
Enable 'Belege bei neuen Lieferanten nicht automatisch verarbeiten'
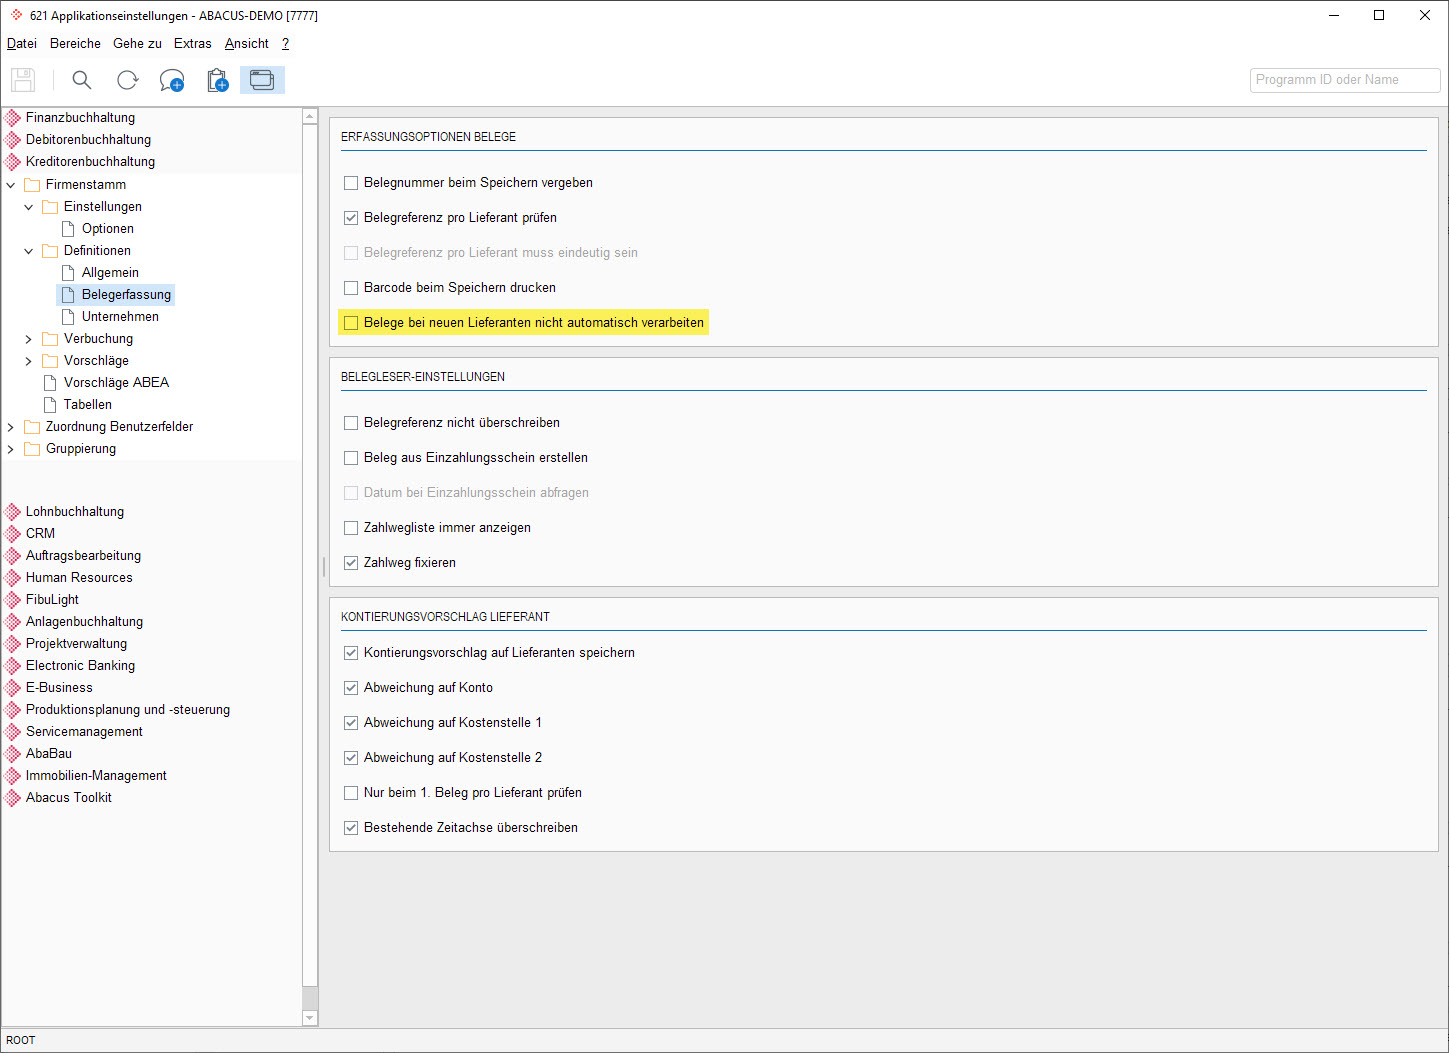click(351, 323)
